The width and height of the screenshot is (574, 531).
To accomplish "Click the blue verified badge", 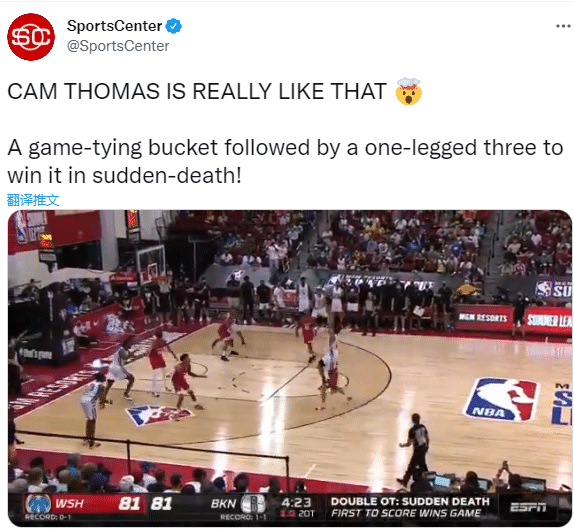I will (174, 26).
